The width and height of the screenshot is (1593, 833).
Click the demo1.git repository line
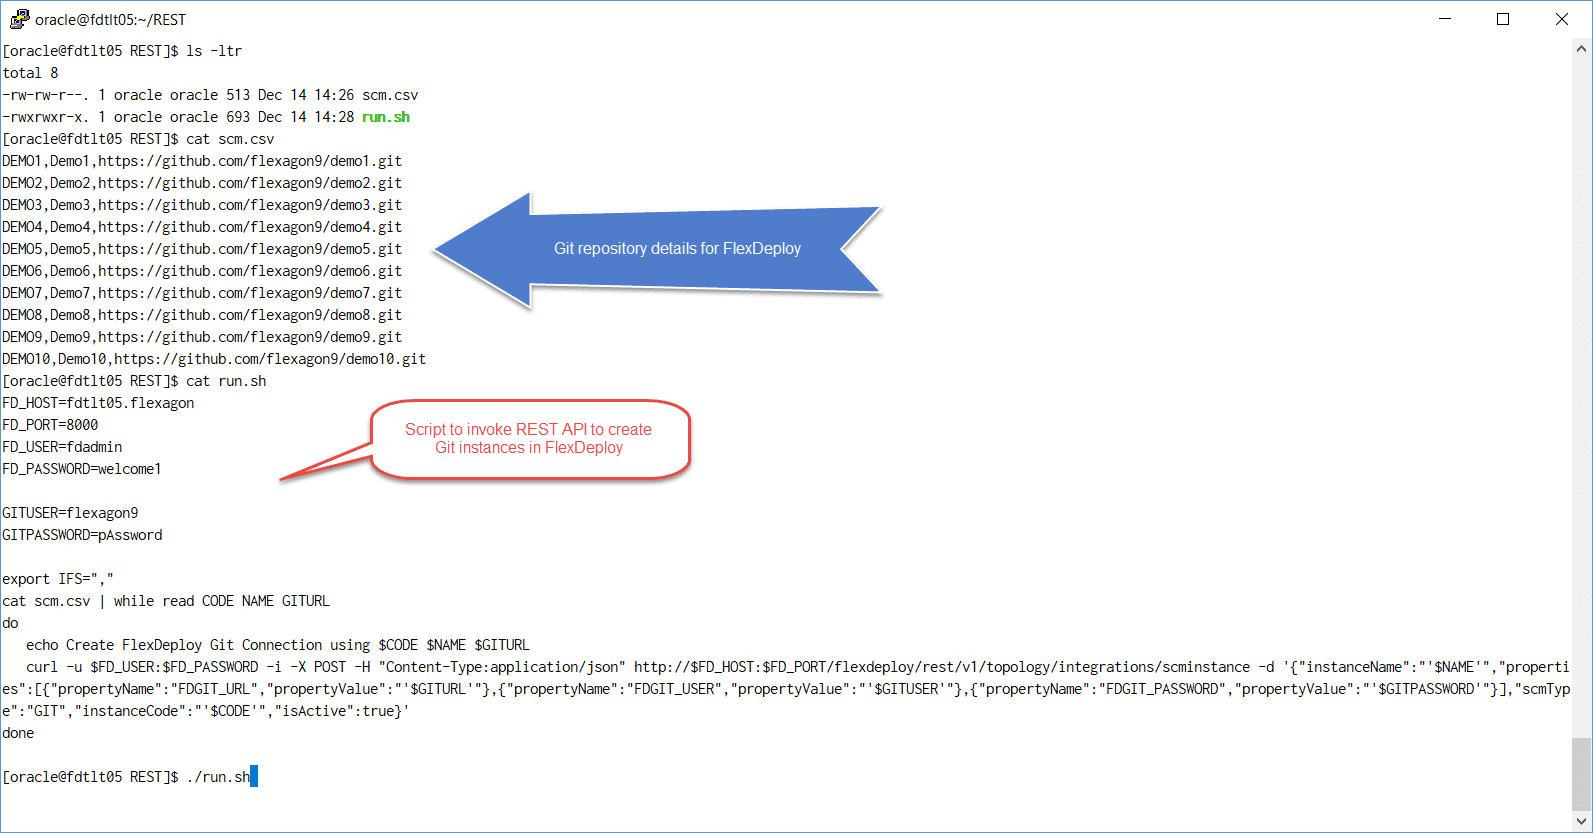pos(202,161)
